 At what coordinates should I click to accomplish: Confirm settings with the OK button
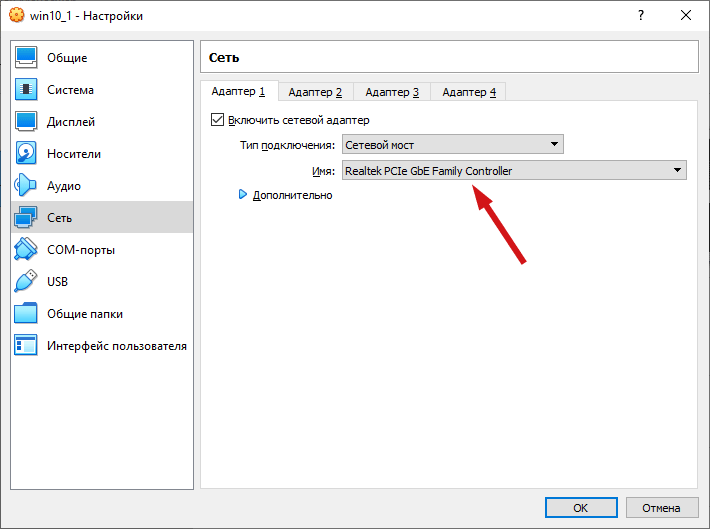pyautogui.click(x=581, y=508)
